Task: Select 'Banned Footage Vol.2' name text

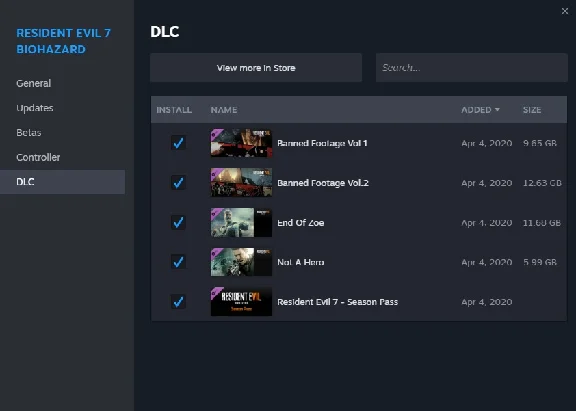Action: tap(323, 183)
